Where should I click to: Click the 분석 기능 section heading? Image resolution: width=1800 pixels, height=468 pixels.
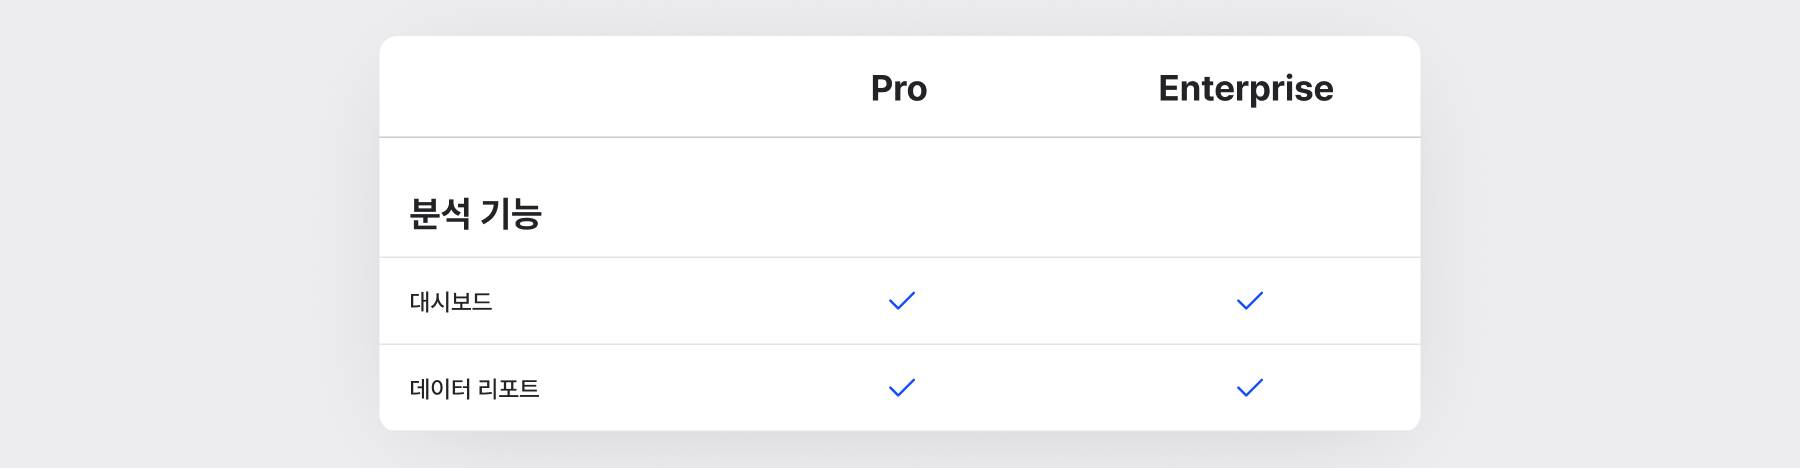point(475,214)
